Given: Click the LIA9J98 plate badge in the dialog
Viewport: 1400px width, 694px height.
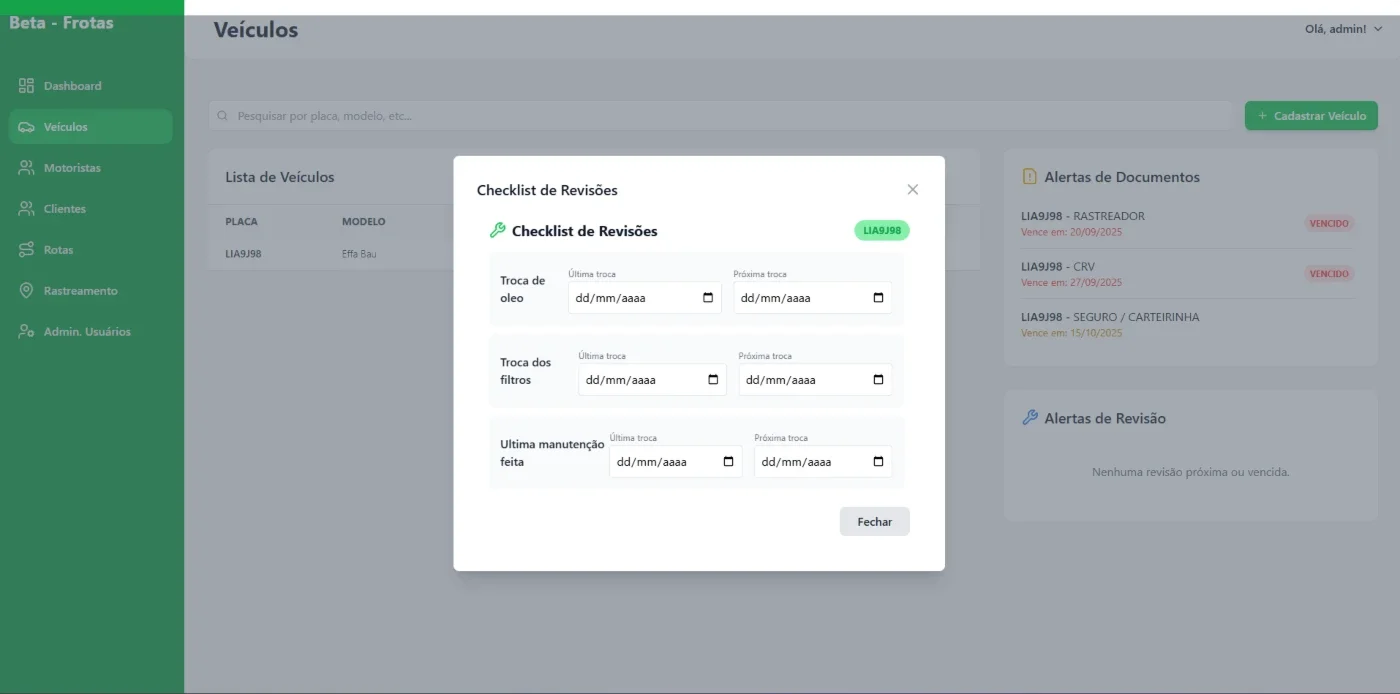Looking at the screenshot, I should click(x=882, y=231).
